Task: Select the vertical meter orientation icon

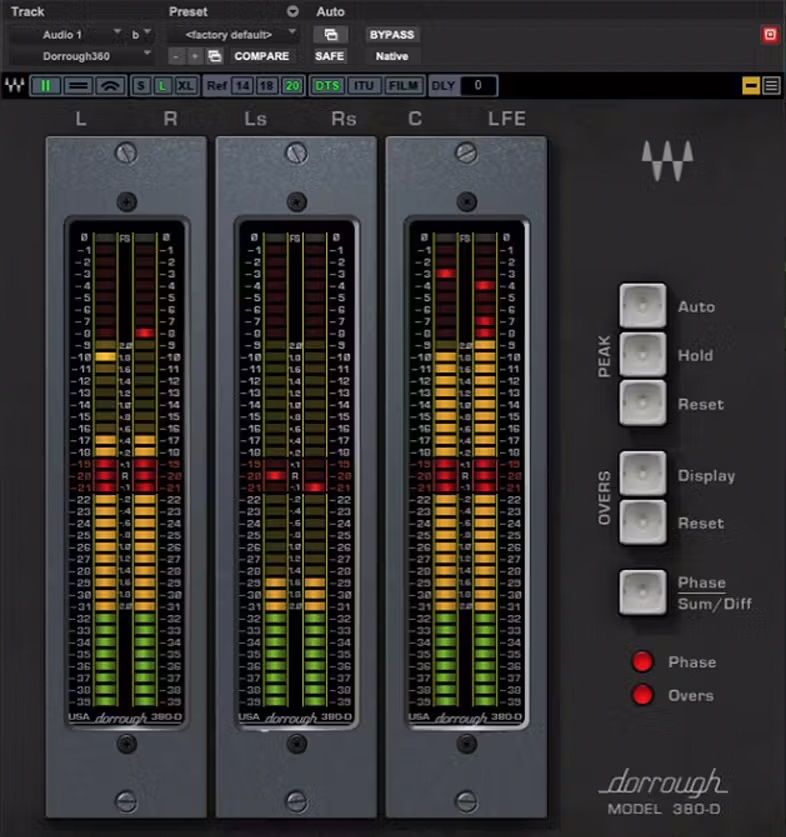Action: [x=45, y=86]
